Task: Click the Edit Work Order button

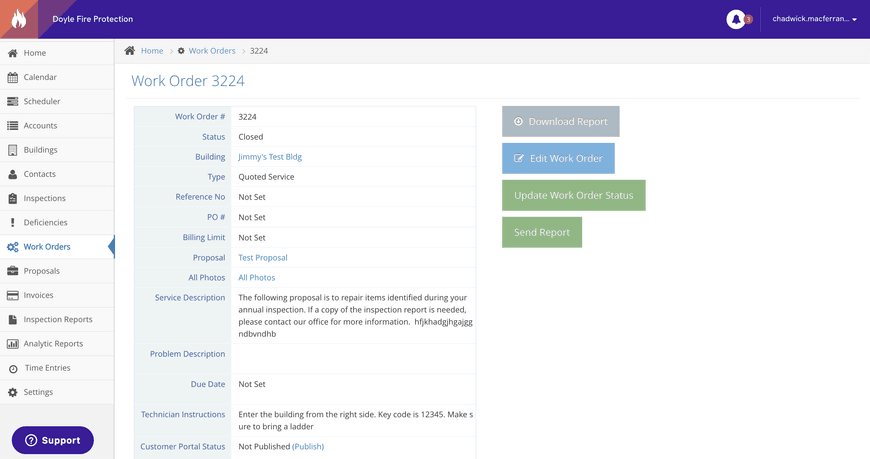Action: [558, 159]
